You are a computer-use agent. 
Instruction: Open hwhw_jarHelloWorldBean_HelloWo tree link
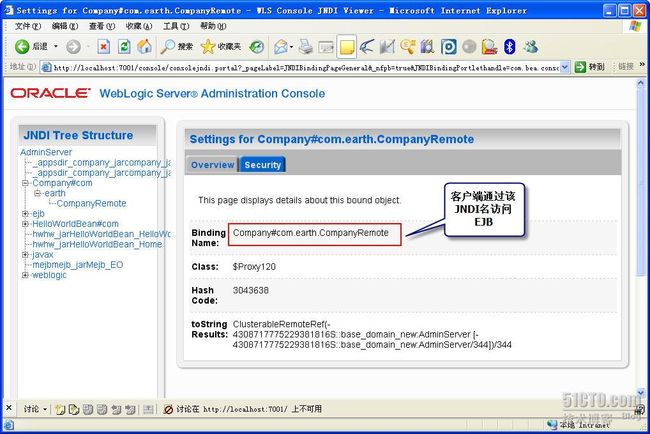(x=101, y=234)
